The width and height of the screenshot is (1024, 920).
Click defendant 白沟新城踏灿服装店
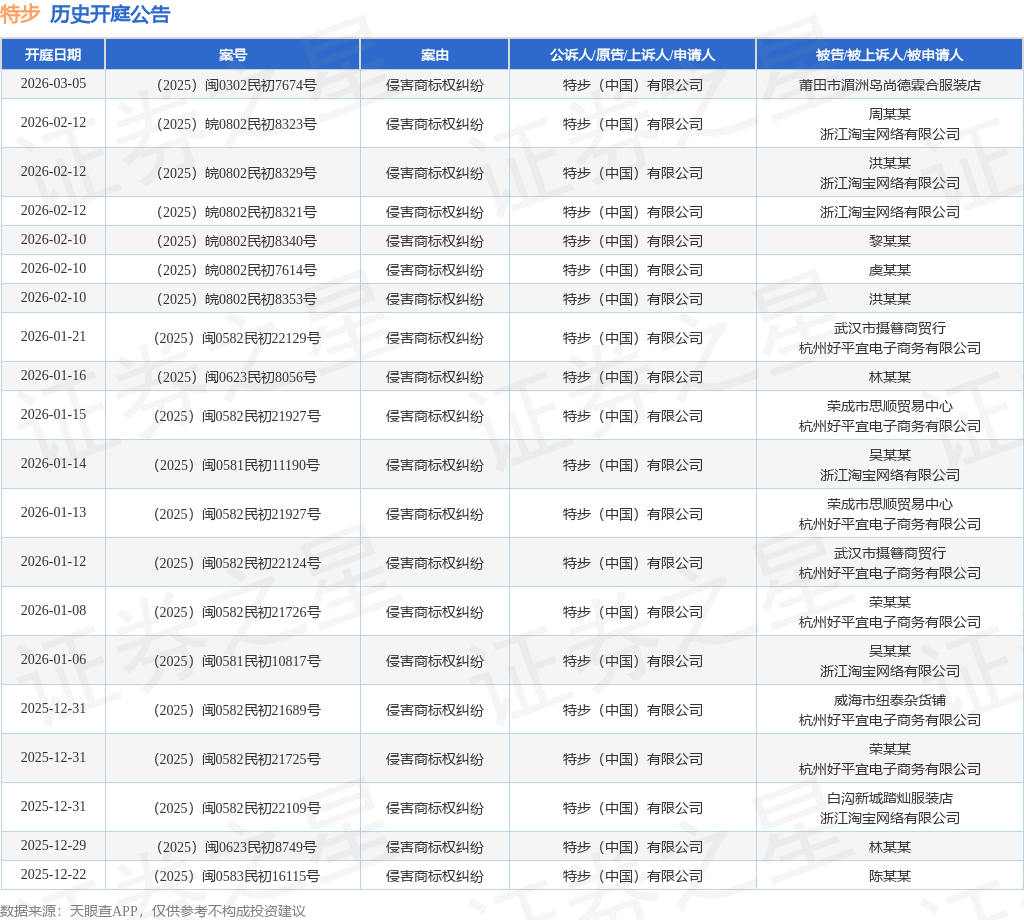(889, 798)
